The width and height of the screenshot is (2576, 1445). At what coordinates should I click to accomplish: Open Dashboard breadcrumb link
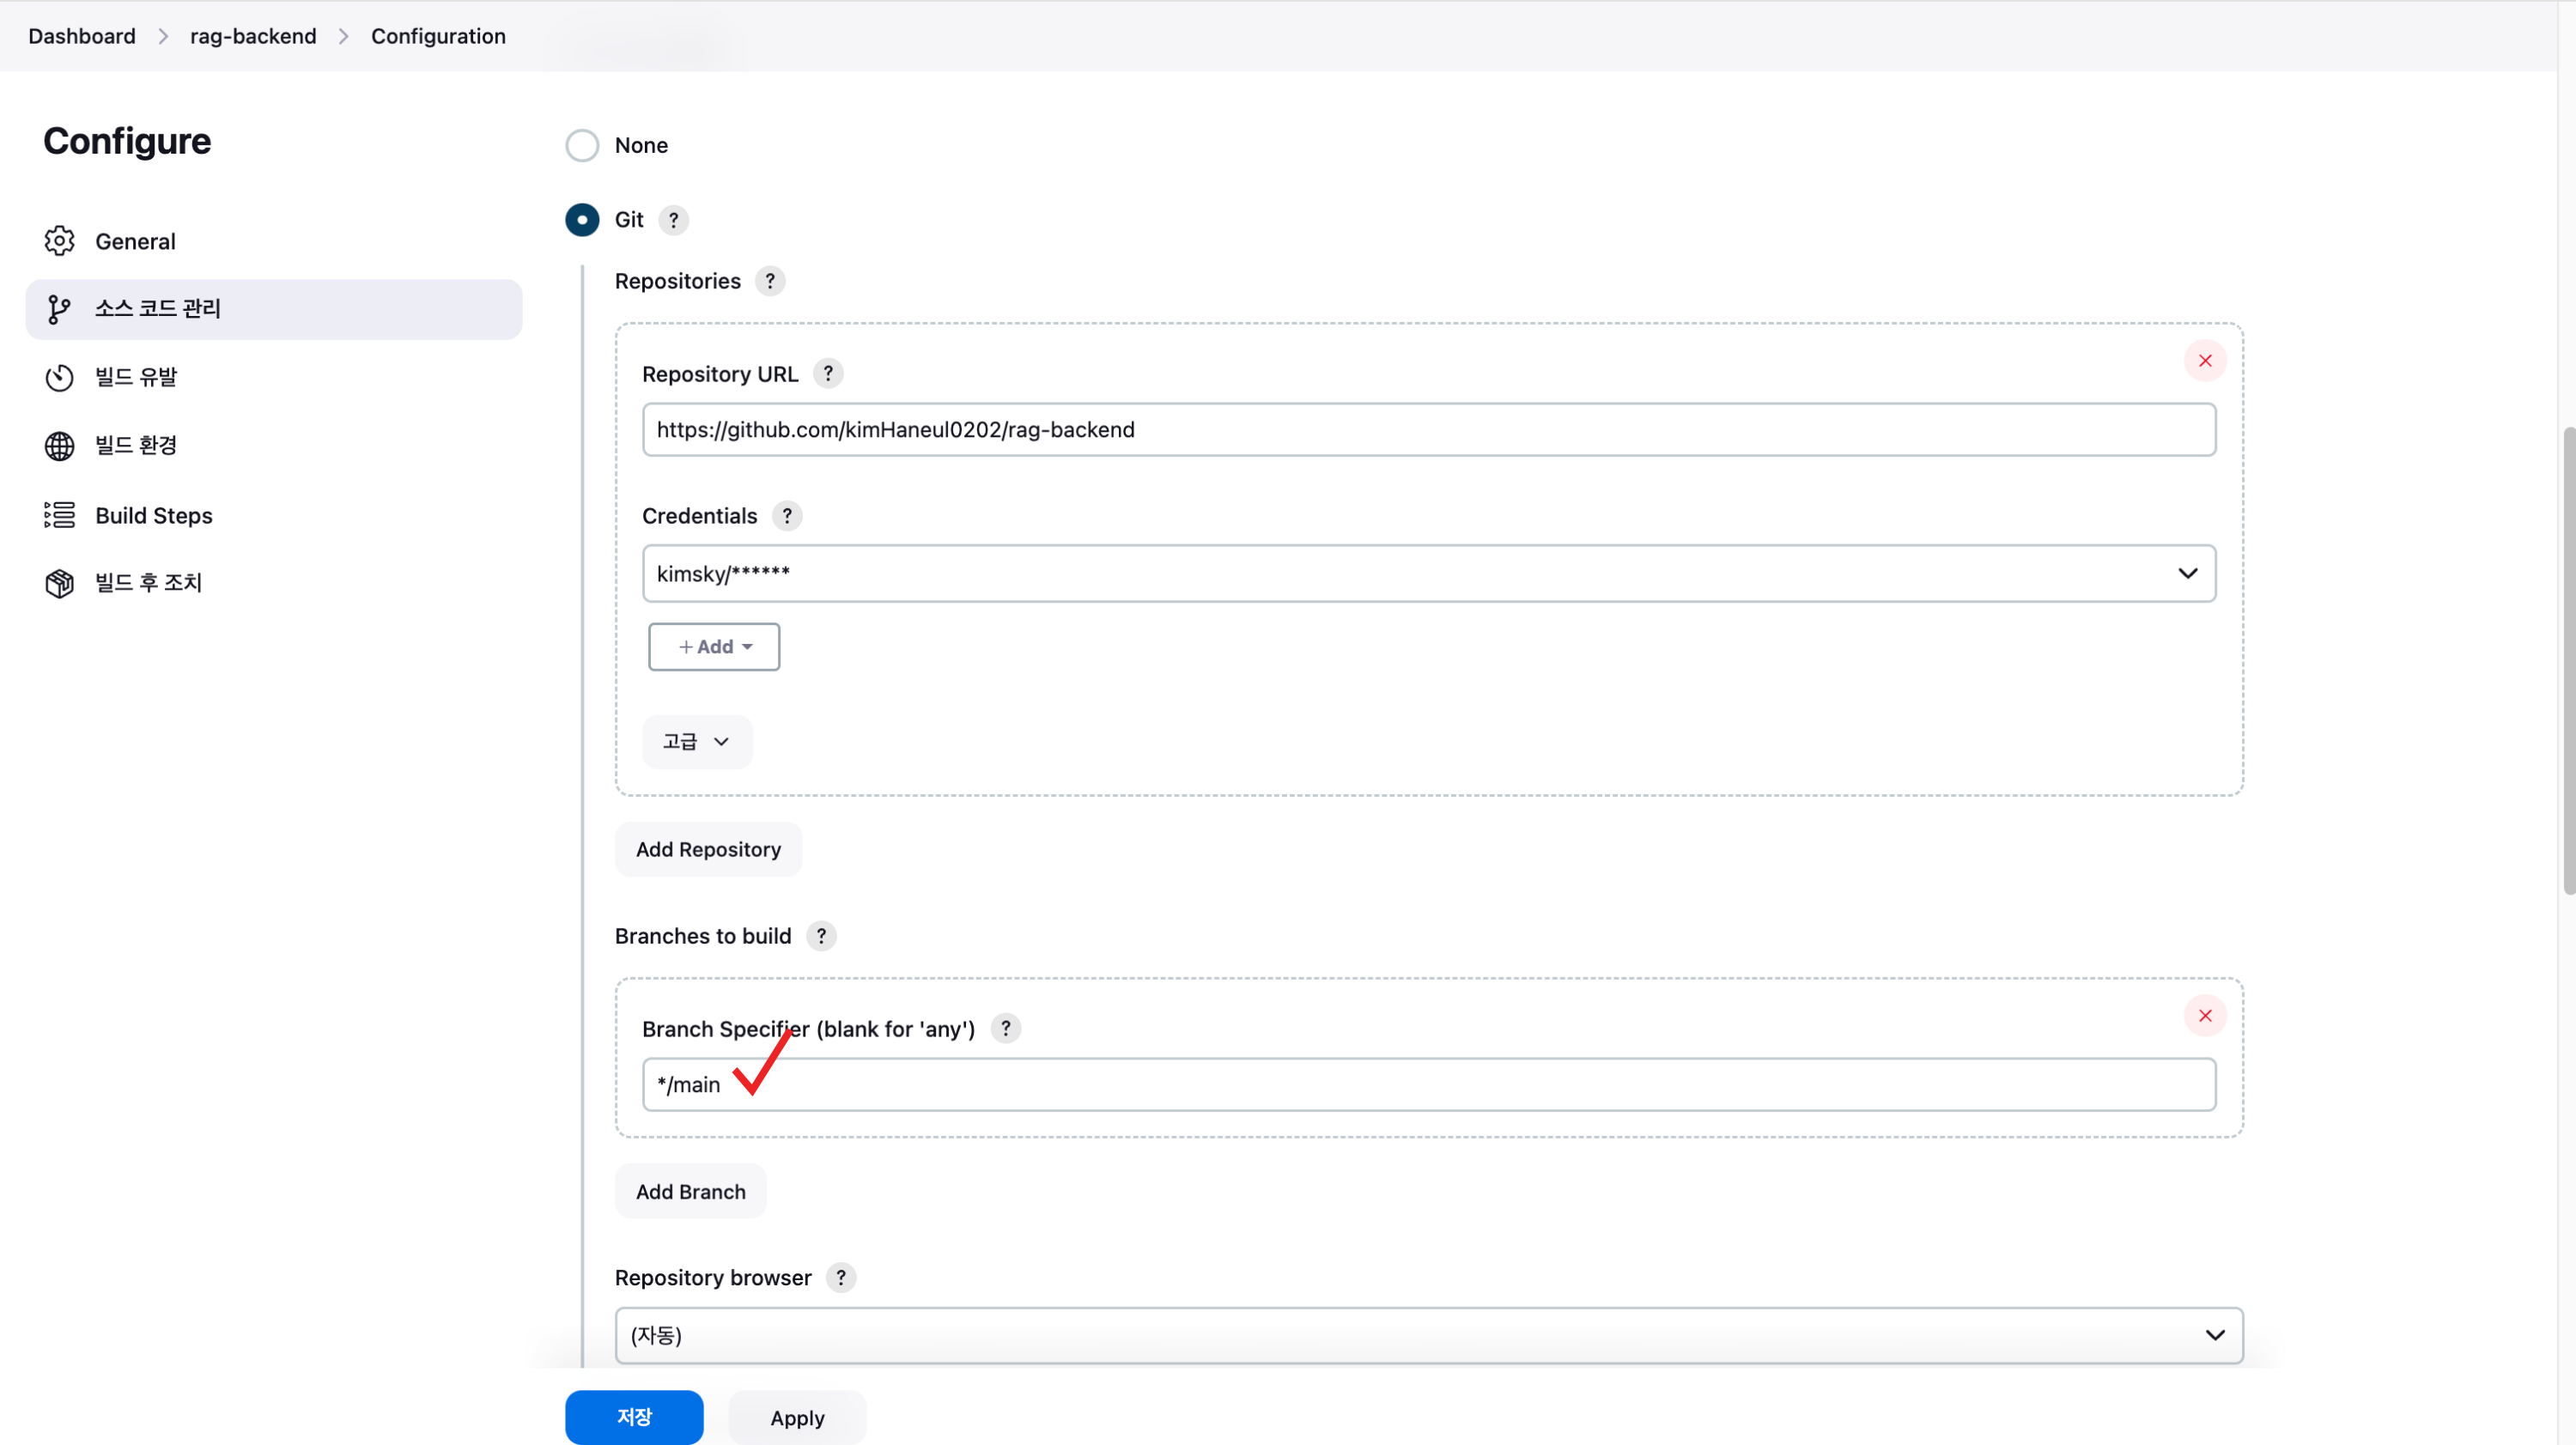tap(82, 36)
